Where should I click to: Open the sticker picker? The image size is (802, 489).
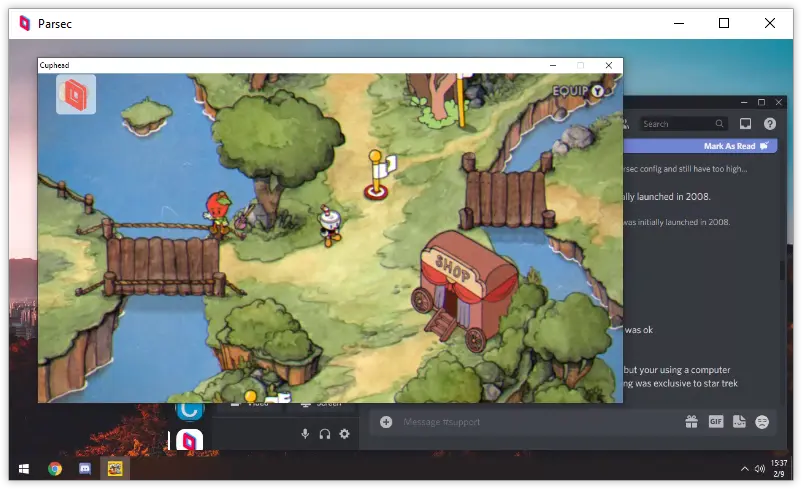[739, 422]
